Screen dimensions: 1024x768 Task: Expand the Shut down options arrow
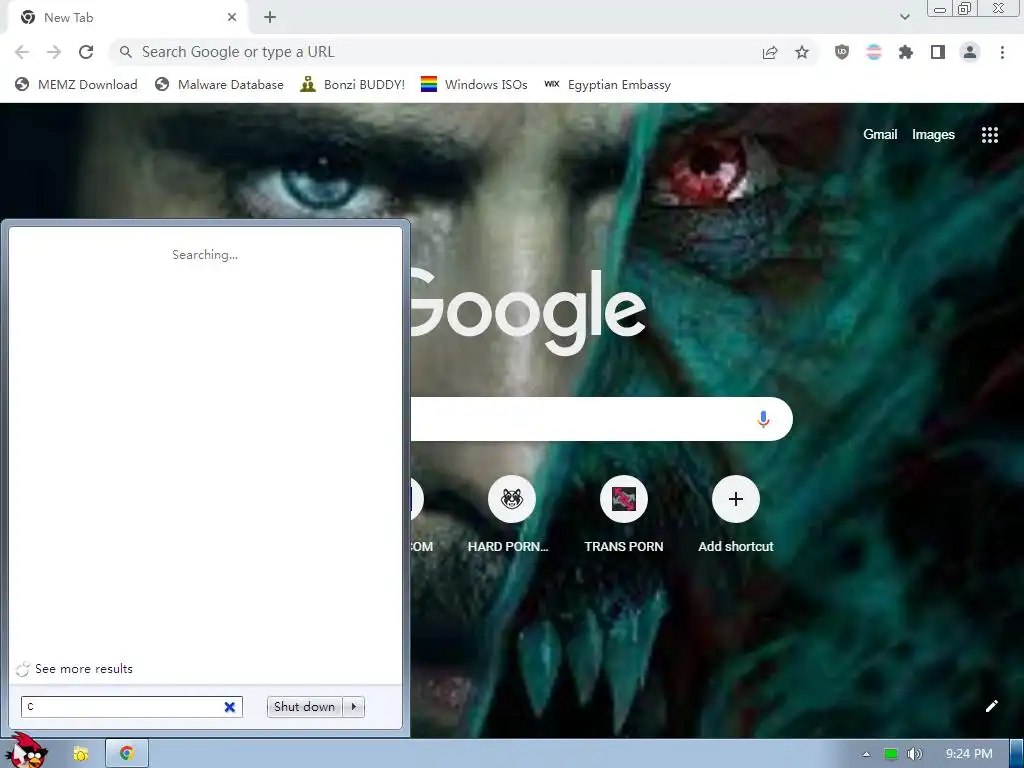point(353,707)
